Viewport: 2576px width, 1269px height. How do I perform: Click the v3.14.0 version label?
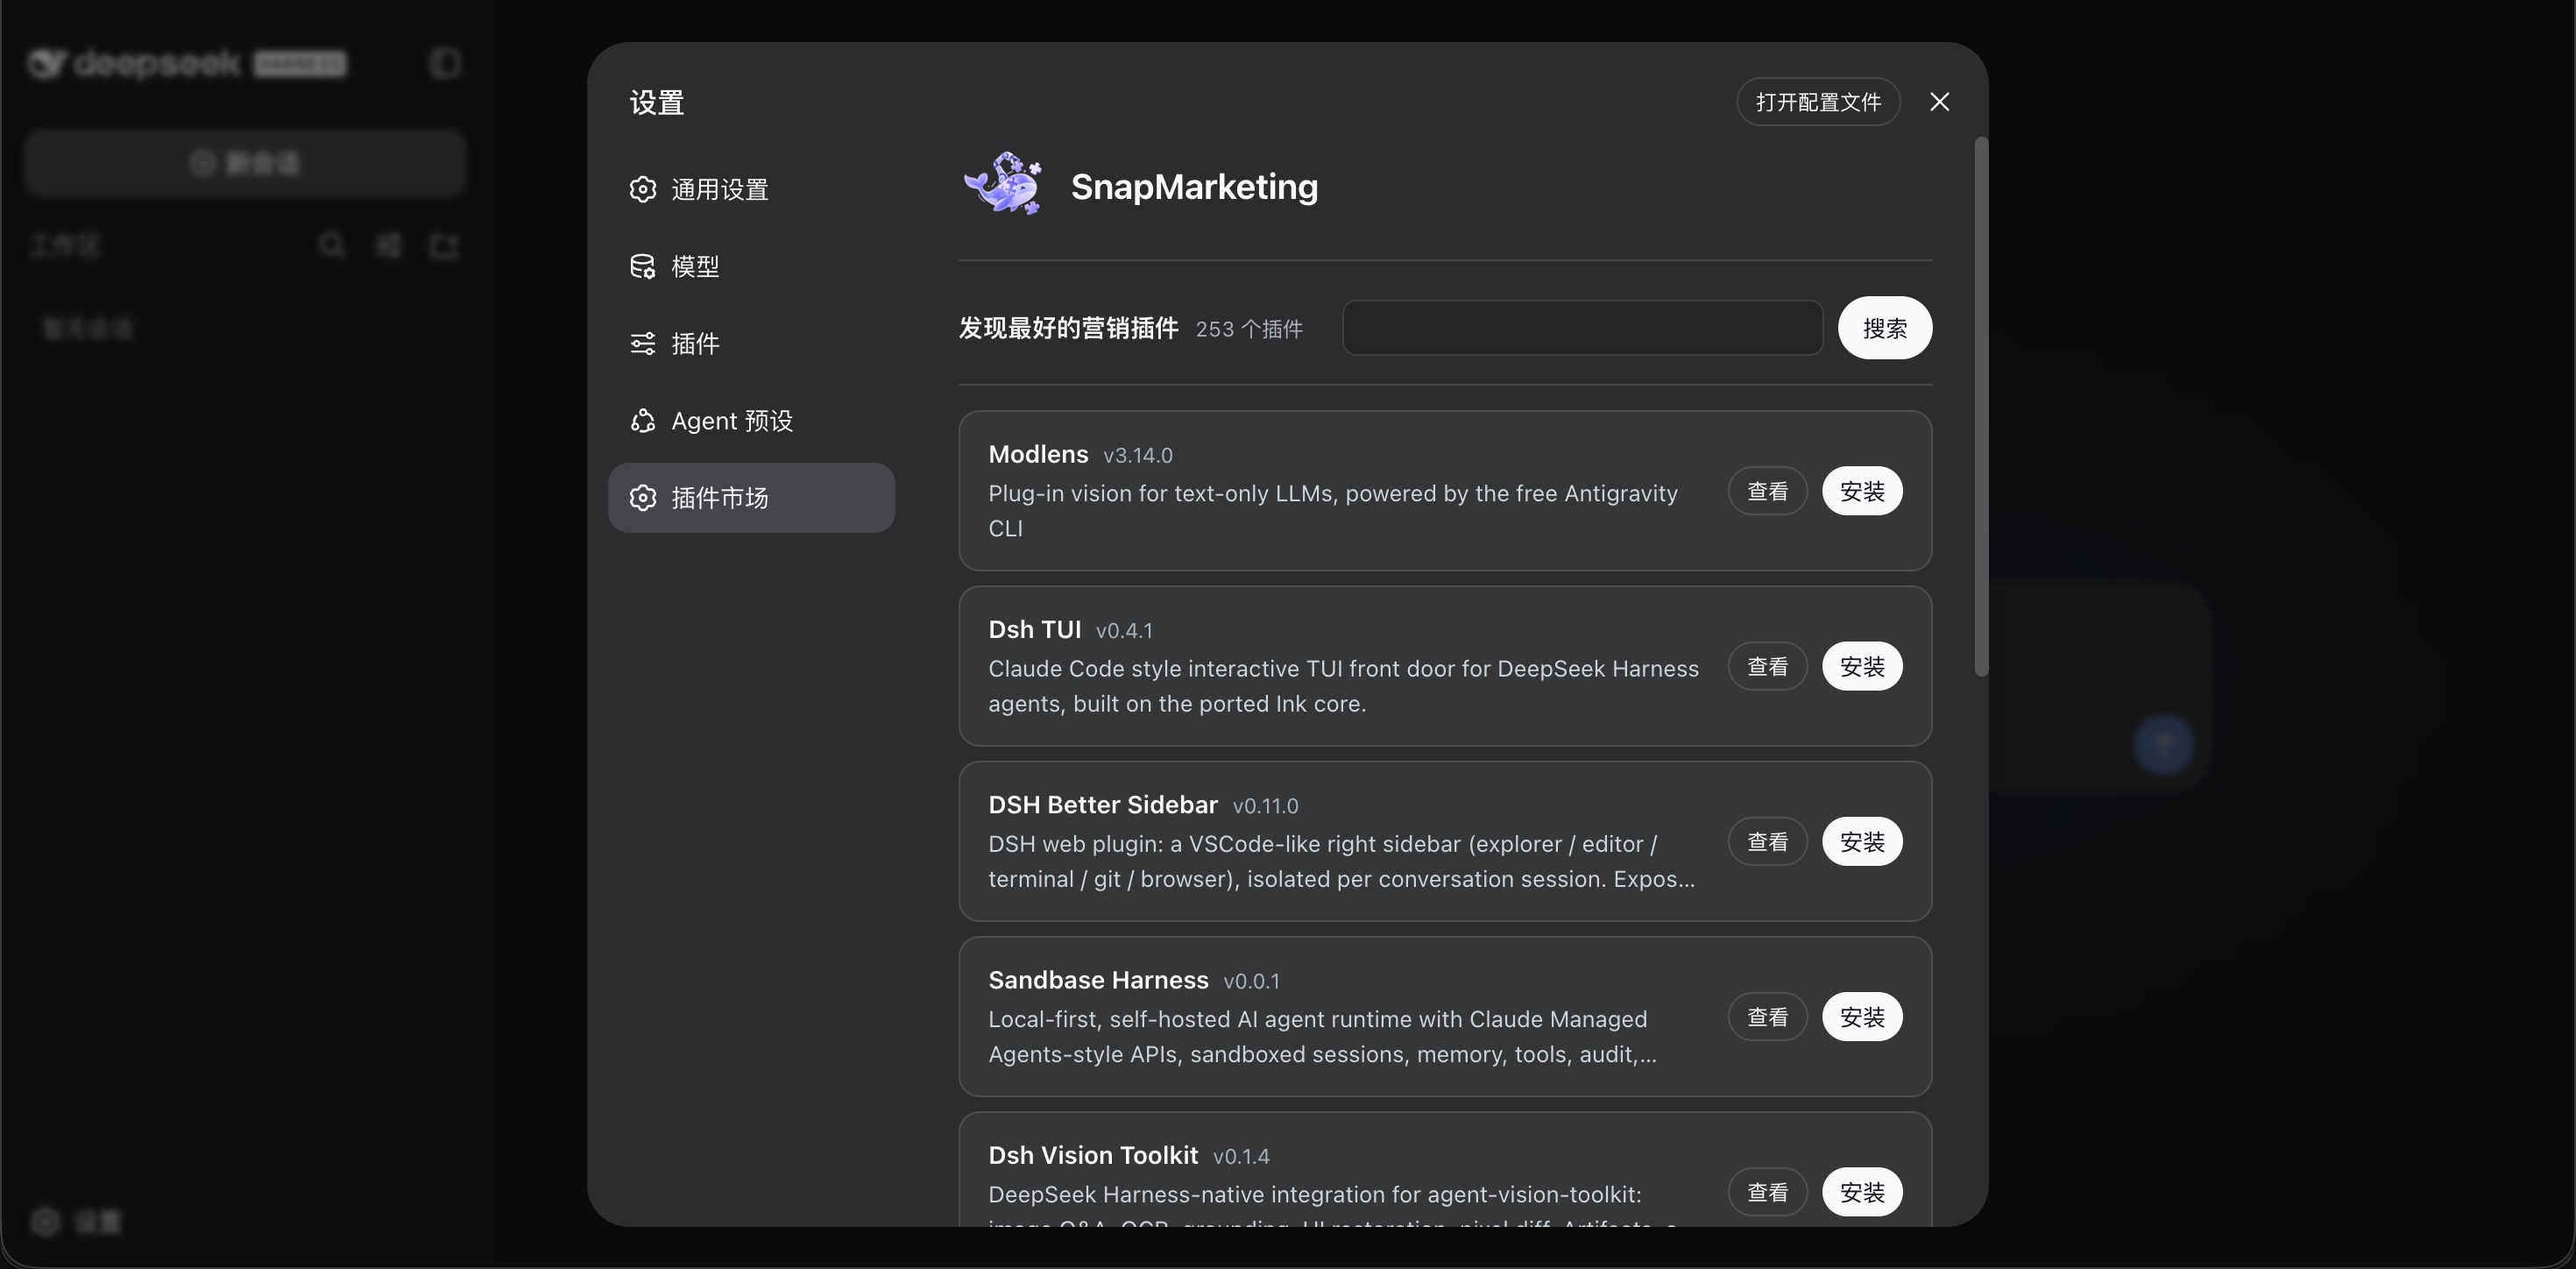pyautogui.click(x=1138, y=455)
